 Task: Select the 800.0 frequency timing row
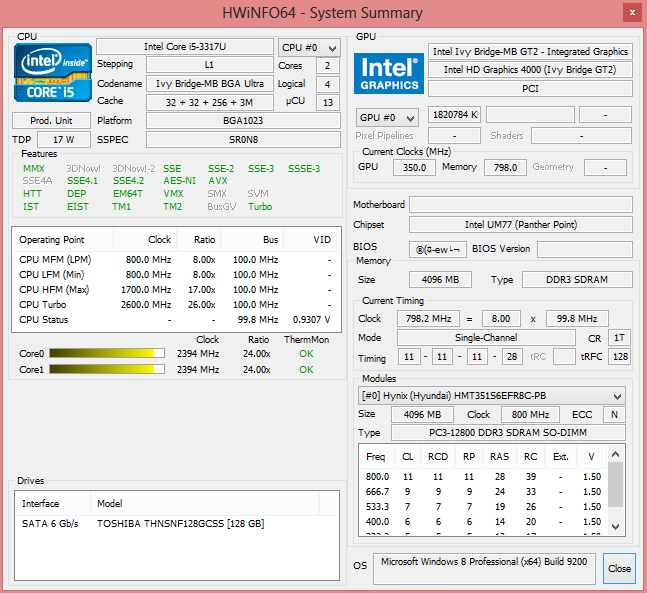[483, 477]
